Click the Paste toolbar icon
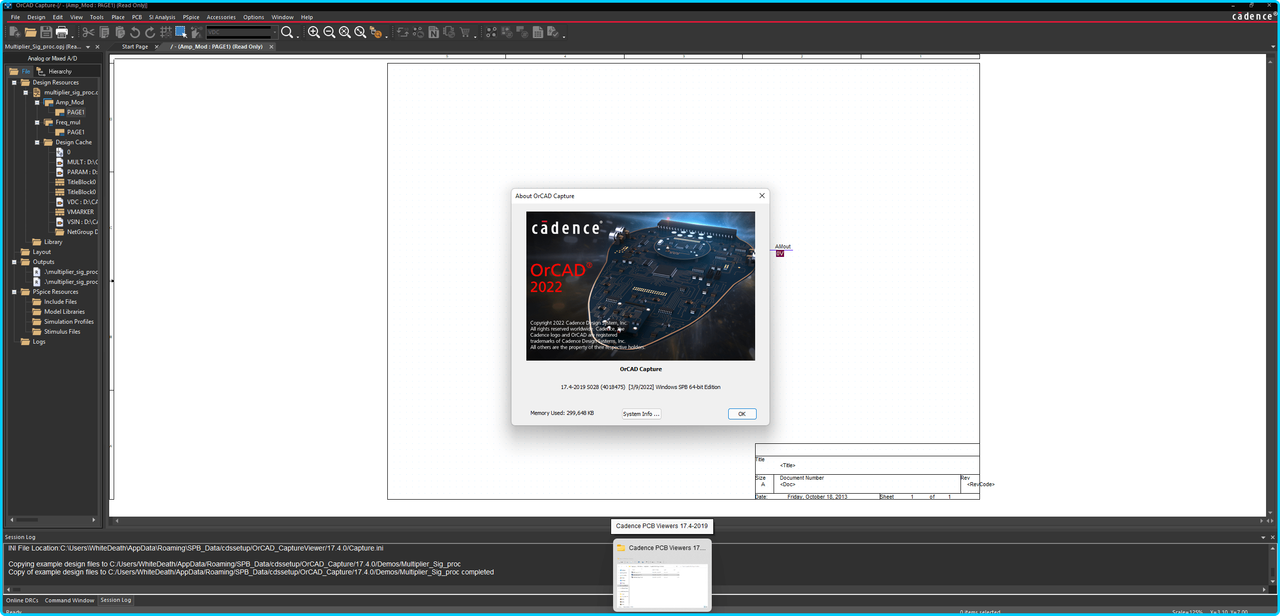 click(119, 32)
